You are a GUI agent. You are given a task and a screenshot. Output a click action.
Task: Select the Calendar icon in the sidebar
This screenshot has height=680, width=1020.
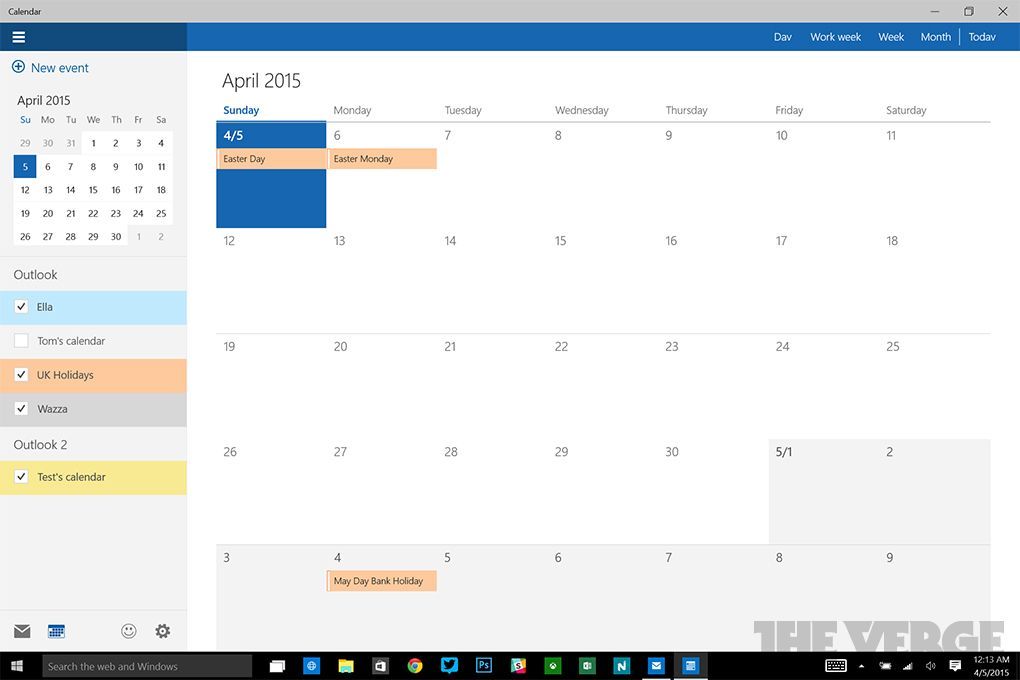point(56,631)
